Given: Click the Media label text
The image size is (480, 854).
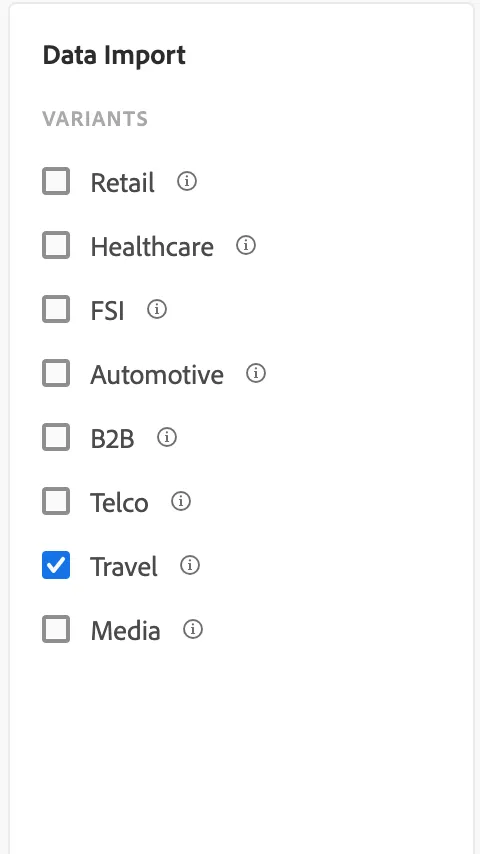Looking at the screenshot, I should pyautogui.click(x=125, y=631).
